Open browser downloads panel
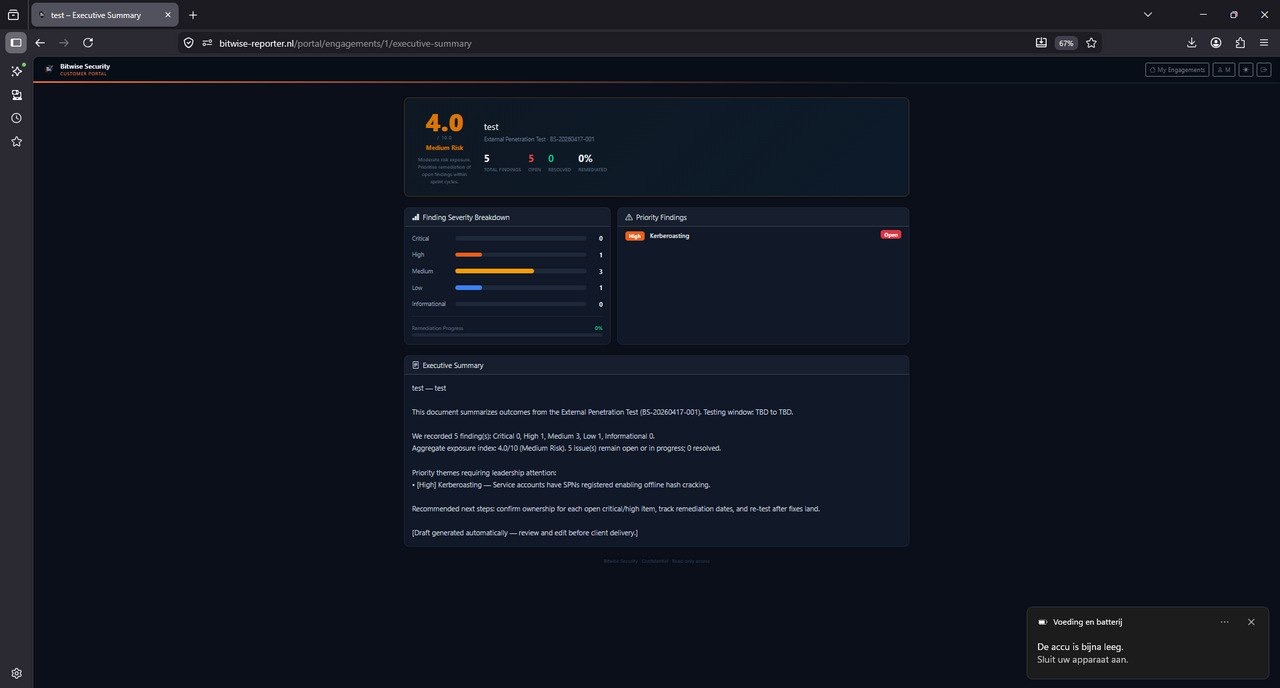This screenshot has width=1280, height=688. 1191,43
